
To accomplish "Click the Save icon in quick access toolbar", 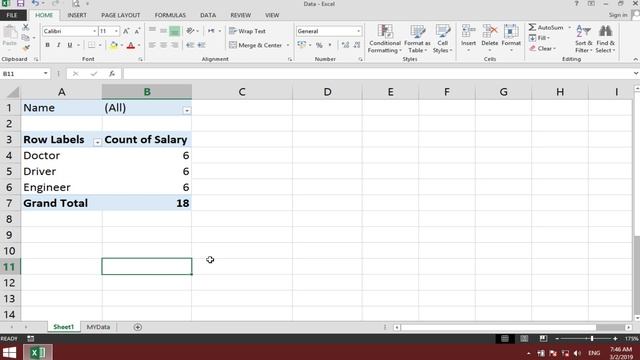I will tap(20, 4).
